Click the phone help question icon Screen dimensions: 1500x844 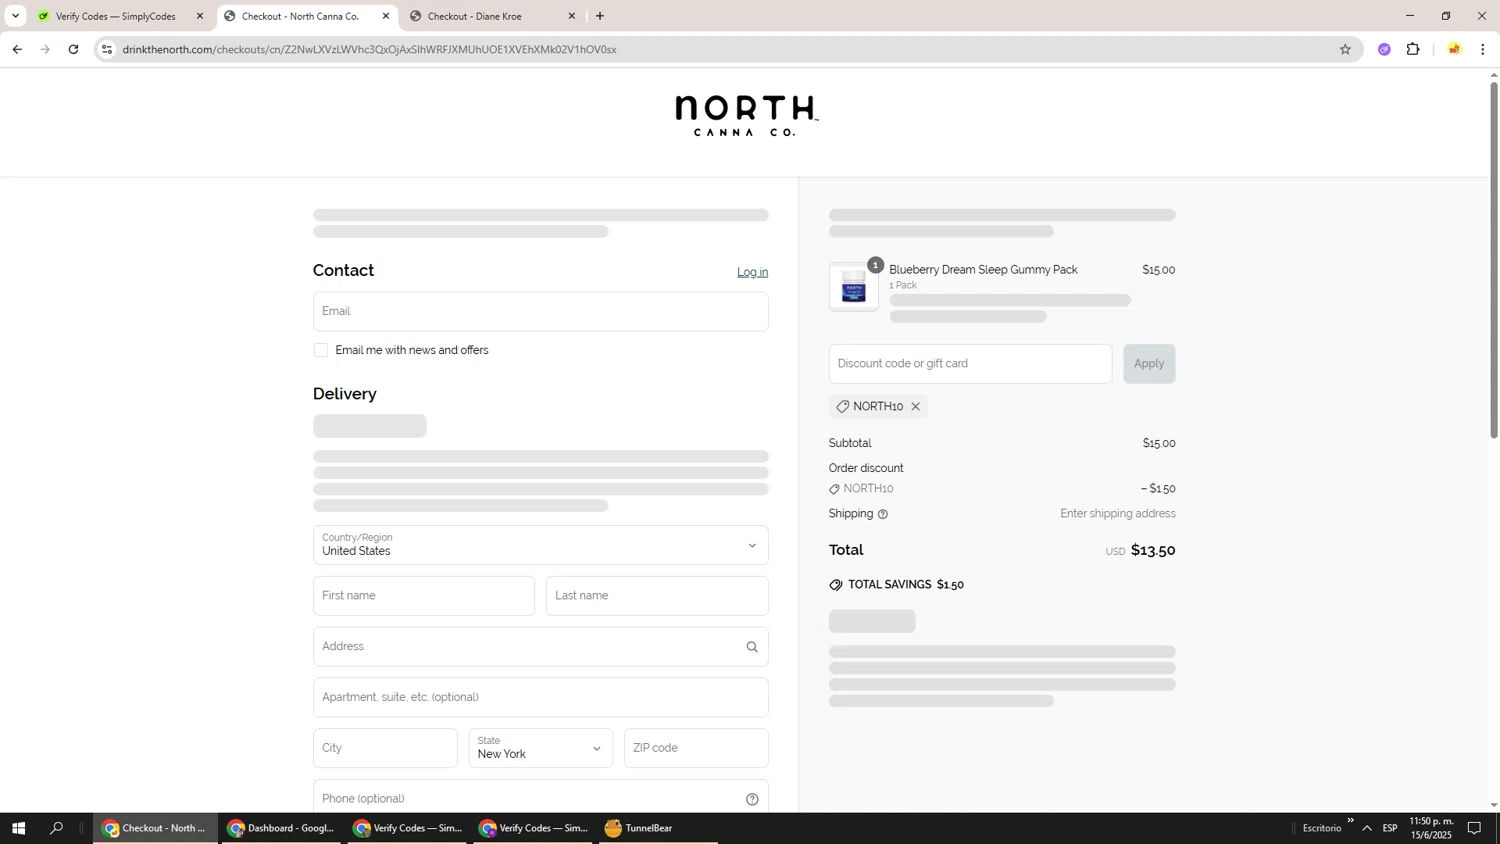coord(752,799)
